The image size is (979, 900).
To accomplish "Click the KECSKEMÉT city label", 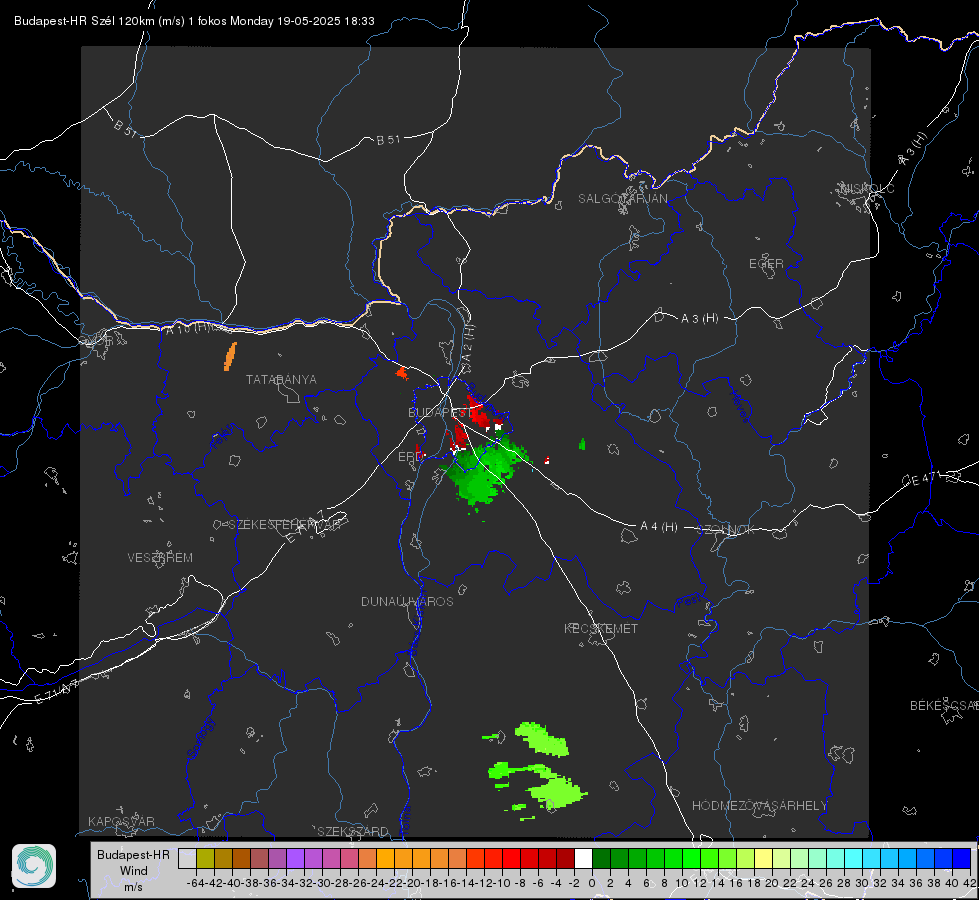I will pos(601,628).
